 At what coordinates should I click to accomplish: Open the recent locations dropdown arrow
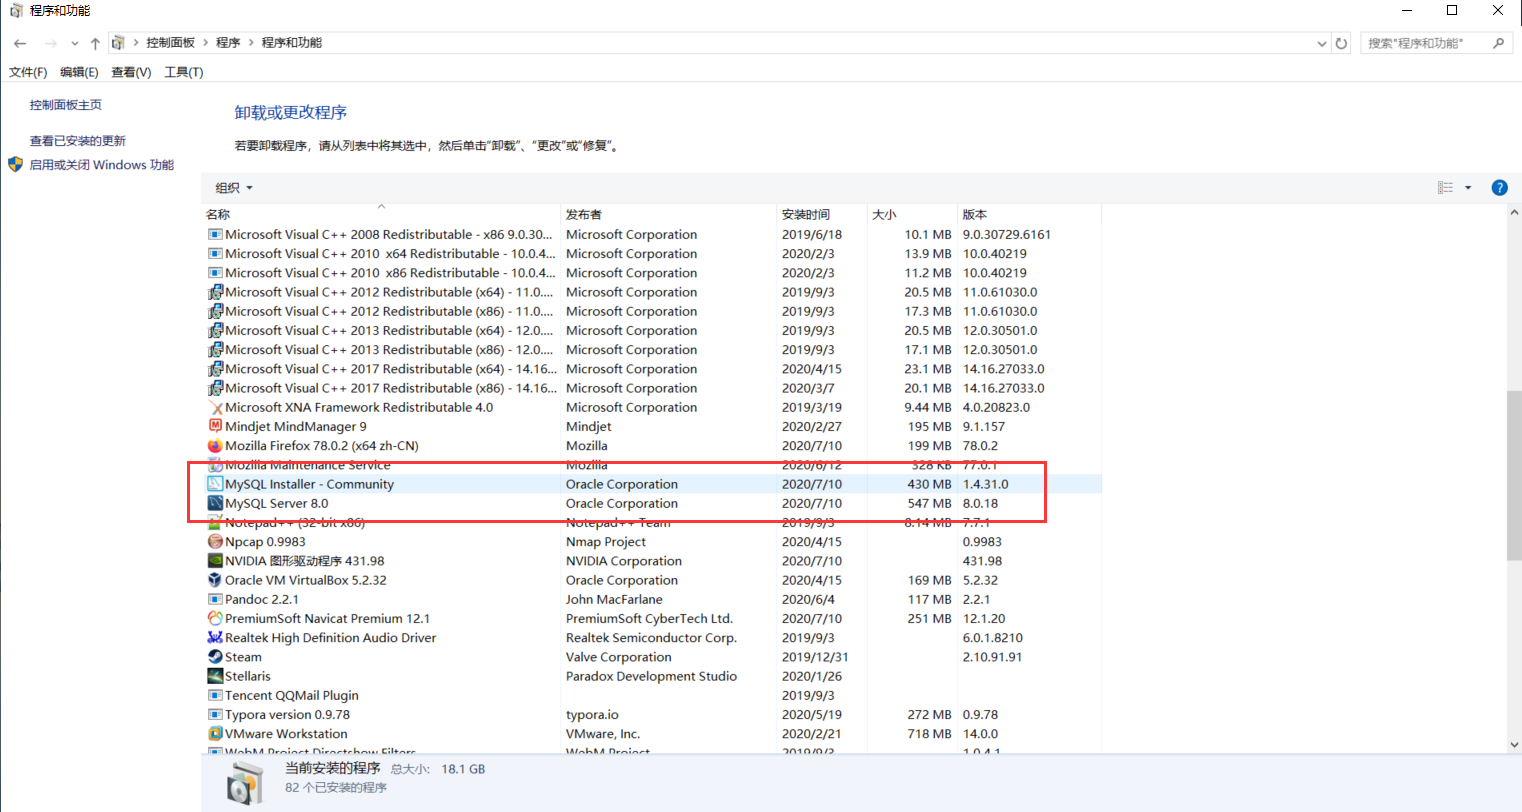click(x=75, y=44)
